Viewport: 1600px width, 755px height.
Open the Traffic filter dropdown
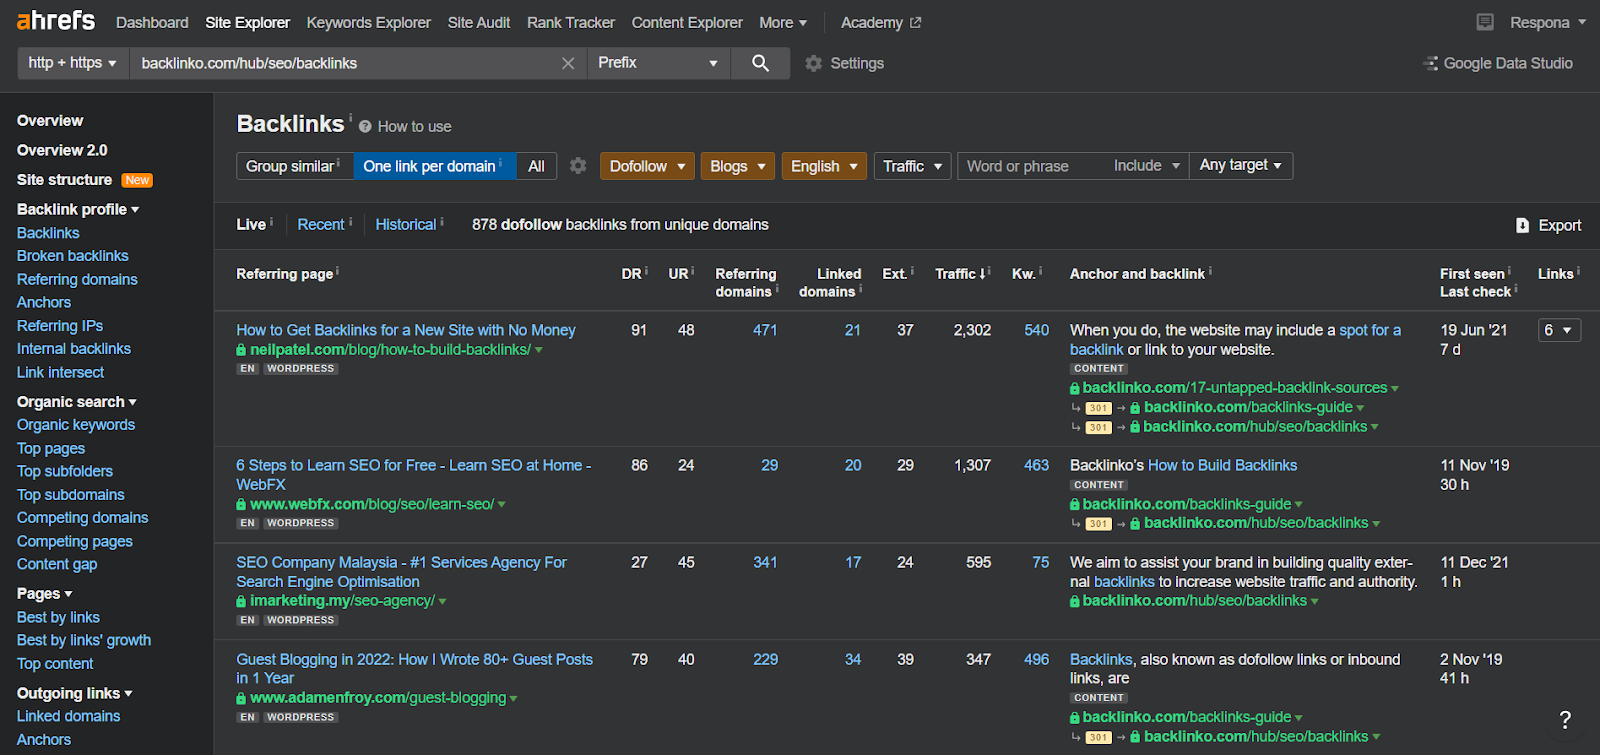pos(912,166)
